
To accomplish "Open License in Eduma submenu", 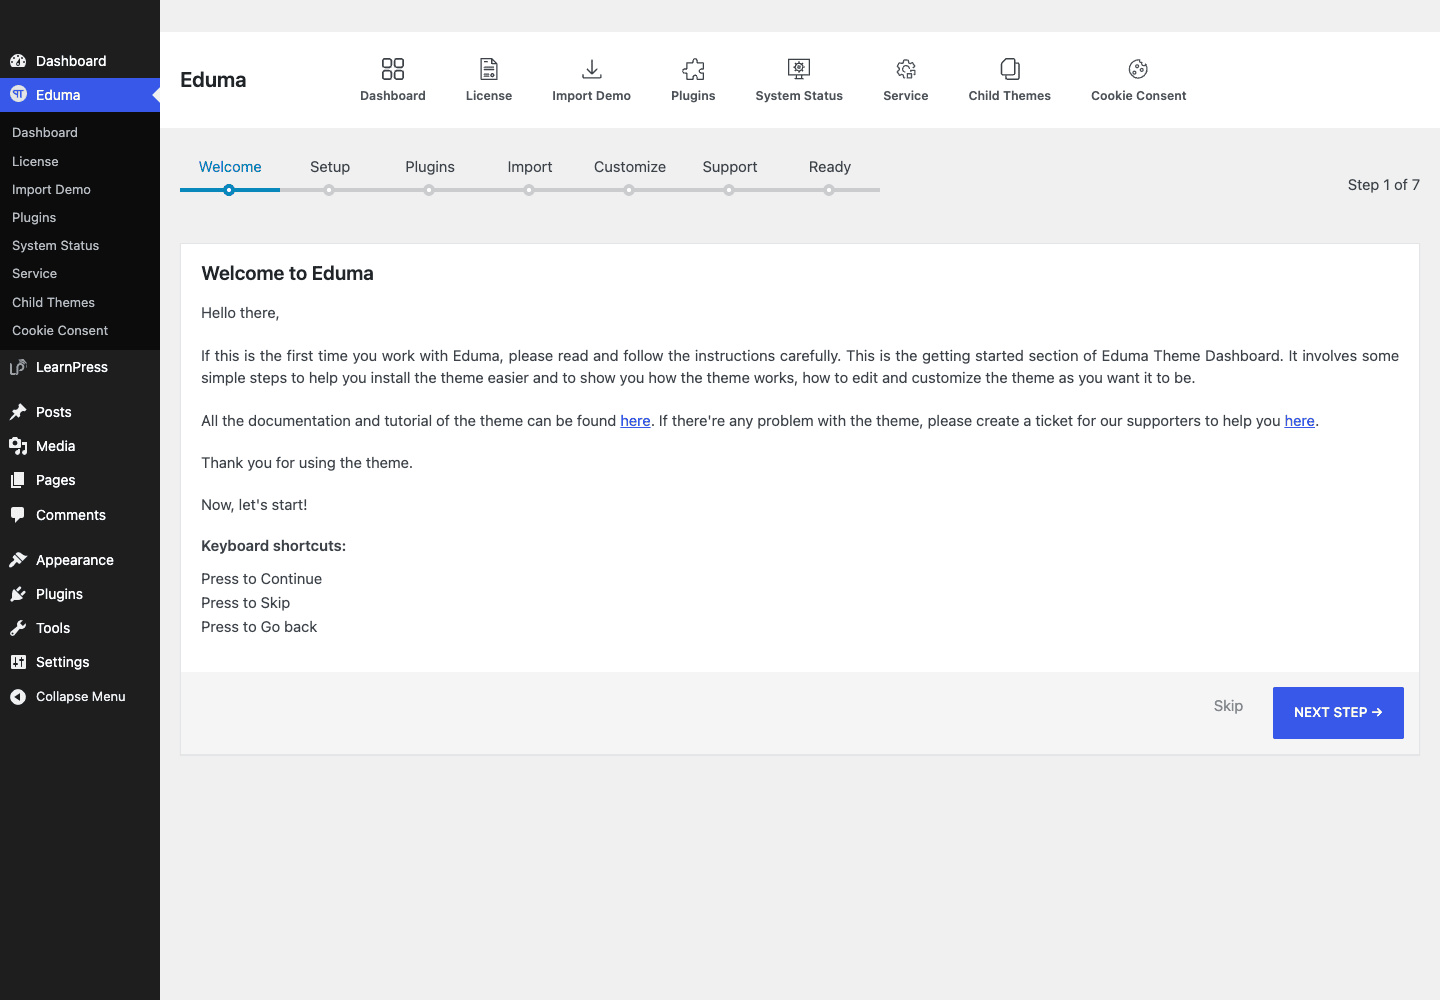I will (35, 161).
